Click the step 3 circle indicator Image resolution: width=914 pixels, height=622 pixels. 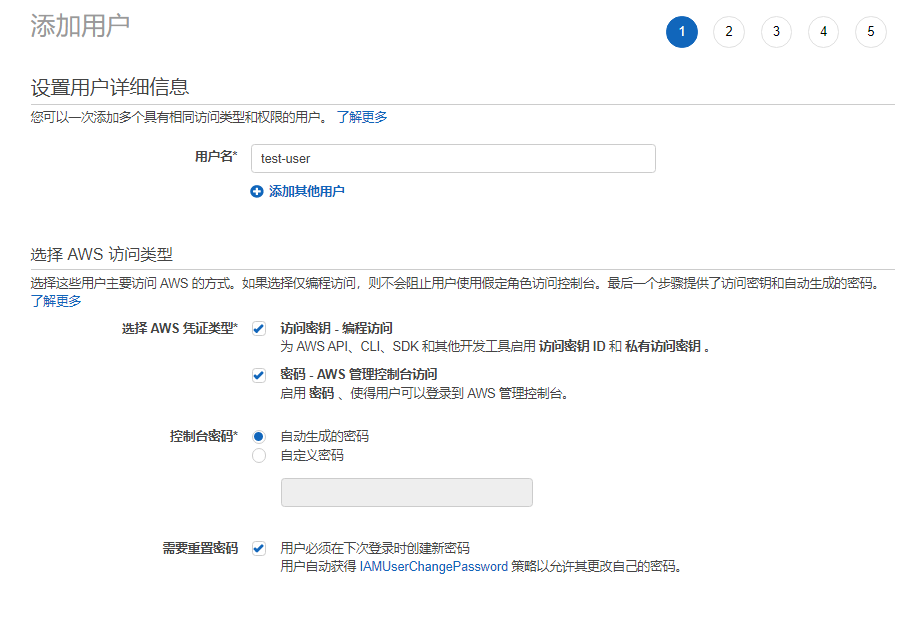pos(776,31)
